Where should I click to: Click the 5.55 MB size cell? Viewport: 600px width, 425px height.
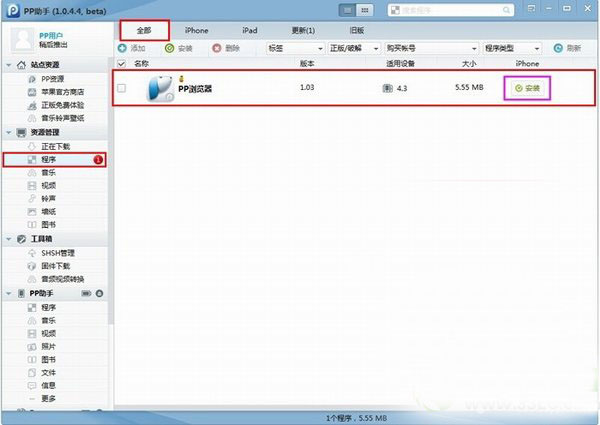[x=469, y=88]
